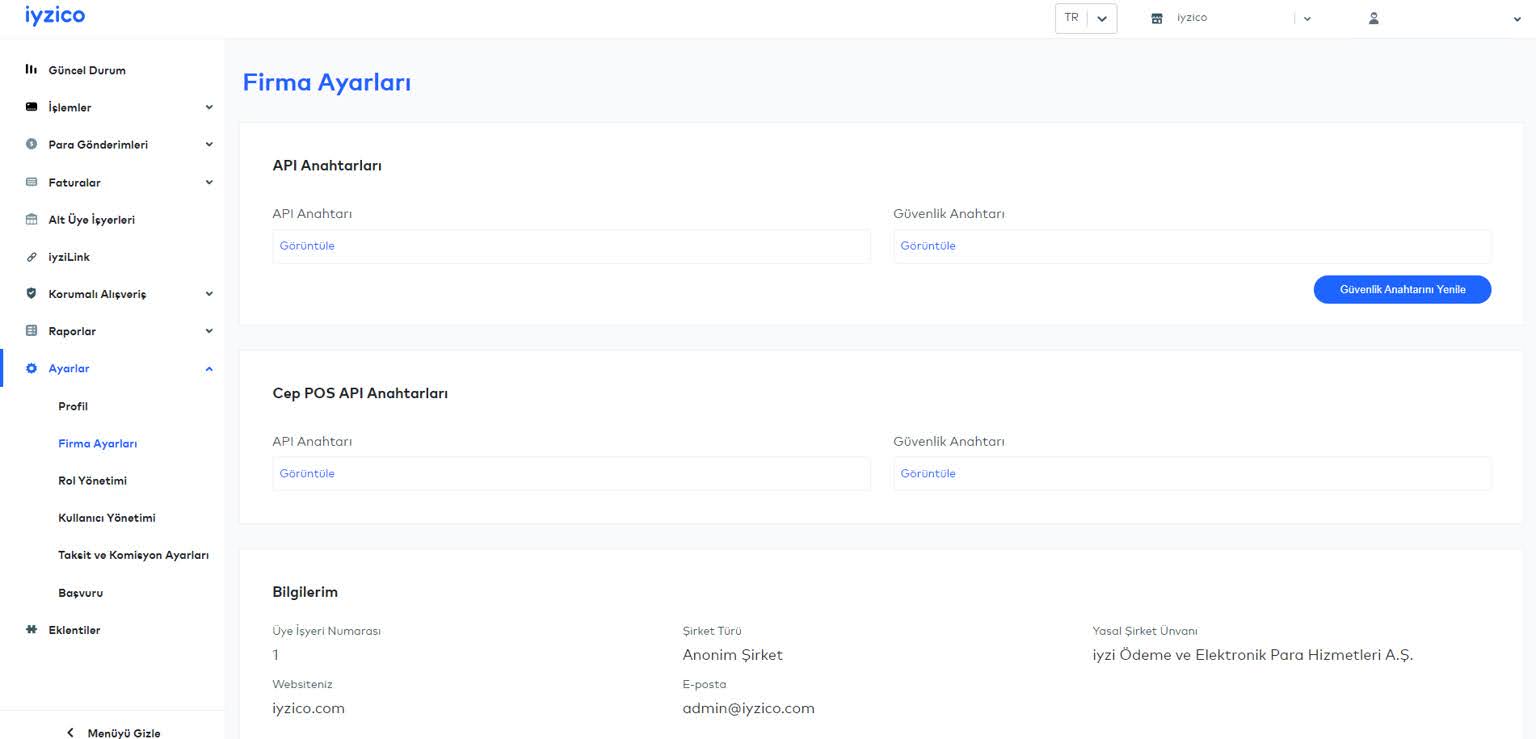Expand the Korumalı Alışveriş submenu chevron

(209, 294)
